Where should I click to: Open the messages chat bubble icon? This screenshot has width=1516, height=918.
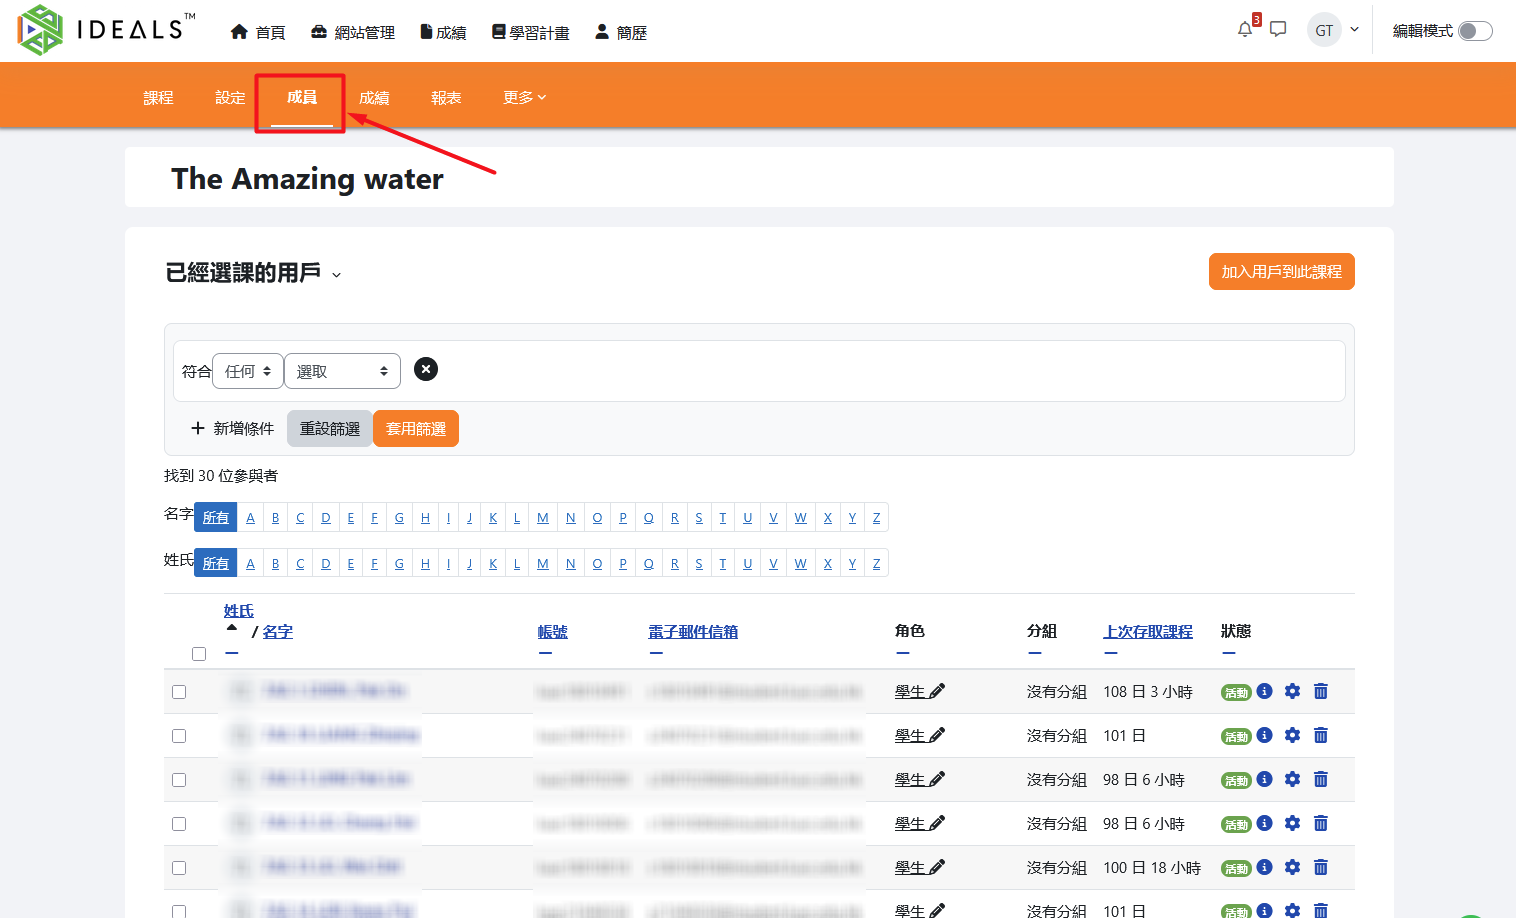click(1278, 30)
